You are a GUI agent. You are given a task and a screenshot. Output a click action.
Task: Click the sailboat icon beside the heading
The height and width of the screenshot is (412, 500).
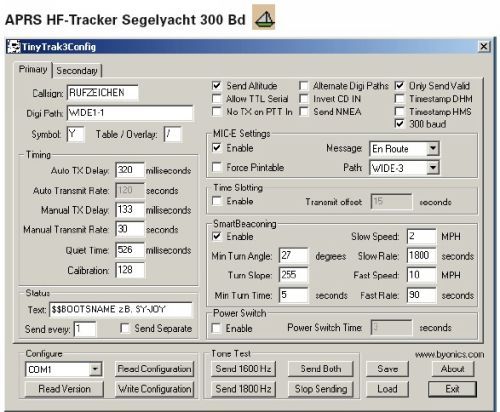click(263, 18)
